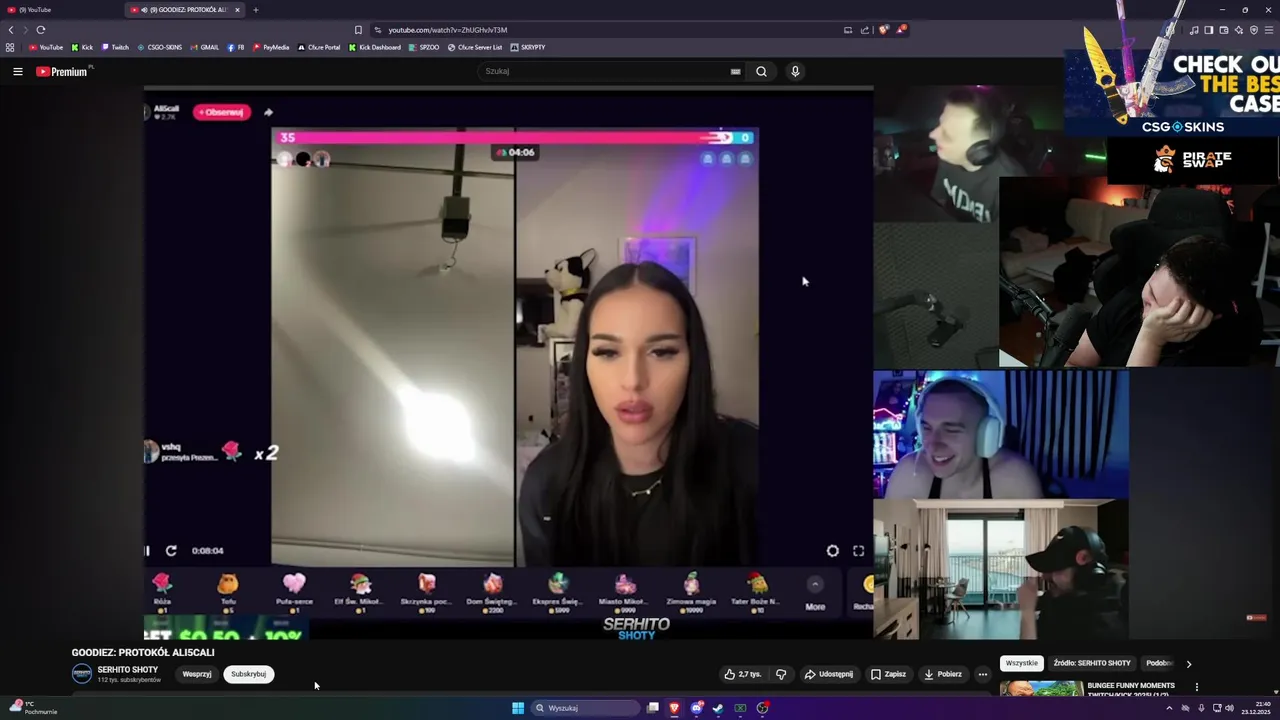The height and width of the screenshot is (720, 1280).
Task: Open the bookmarks apps grid icon
Action: click(x=10, y=47)
